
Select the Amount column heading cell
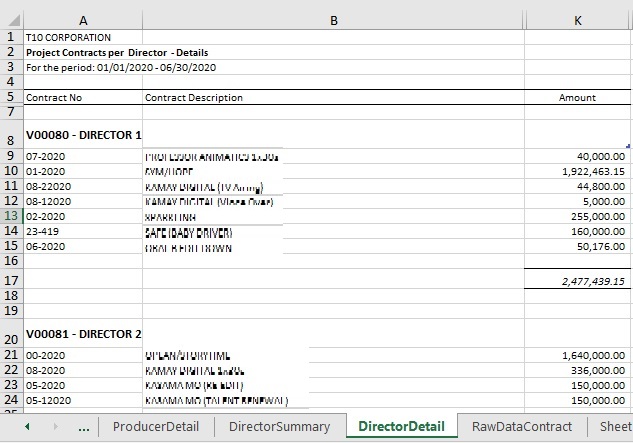[578, 98]
